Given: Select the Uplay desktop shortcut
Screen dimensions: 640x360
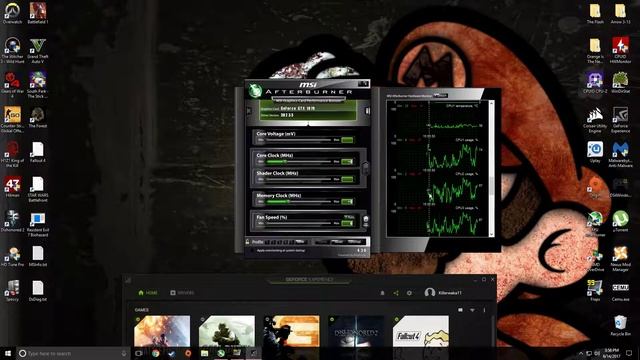Looking at the screenshot, I should [595, 152].
